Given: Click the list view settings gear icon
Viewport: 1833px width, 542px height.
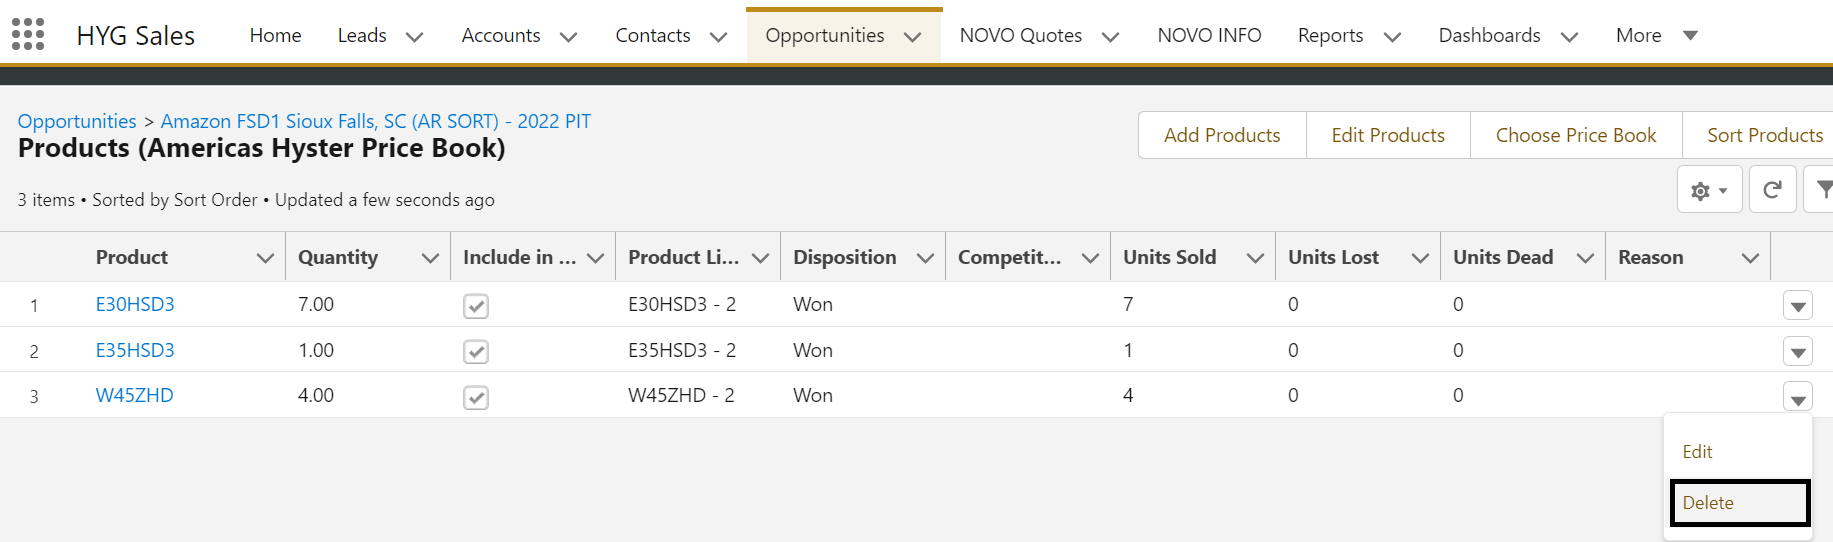Looking at the screenshot, I should pyautogui.click(x=1709, y=190).
